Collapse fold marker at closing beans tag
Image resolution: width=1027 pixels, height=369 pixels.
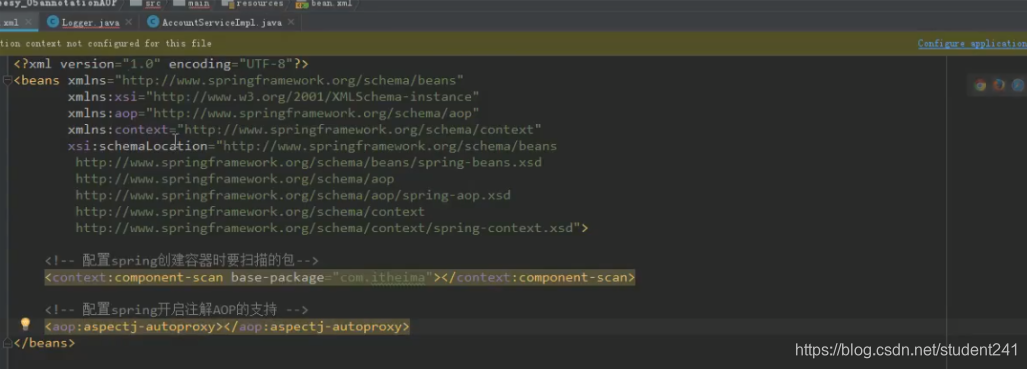(x=7, y=342)
